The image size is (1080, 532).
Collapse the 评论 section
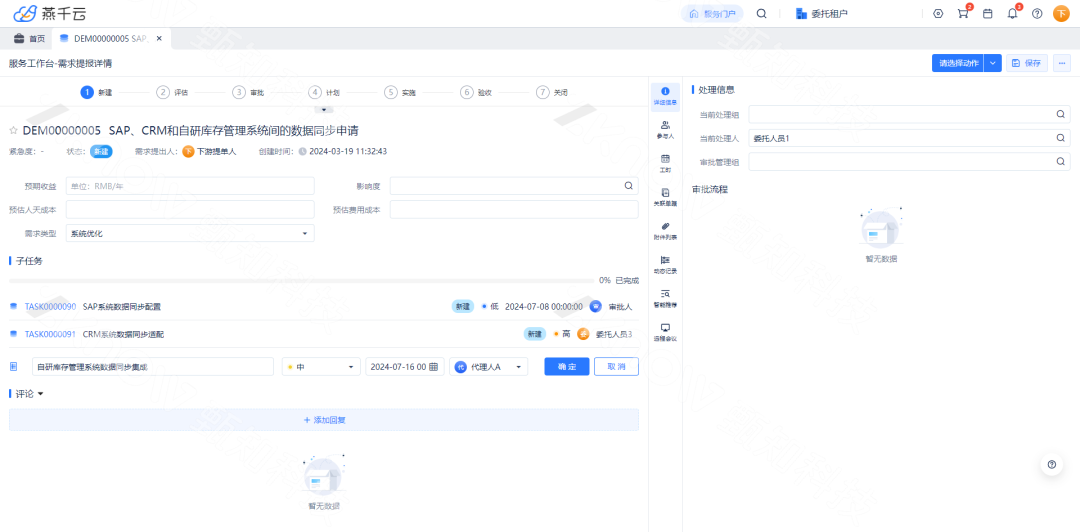coord(41,394)
